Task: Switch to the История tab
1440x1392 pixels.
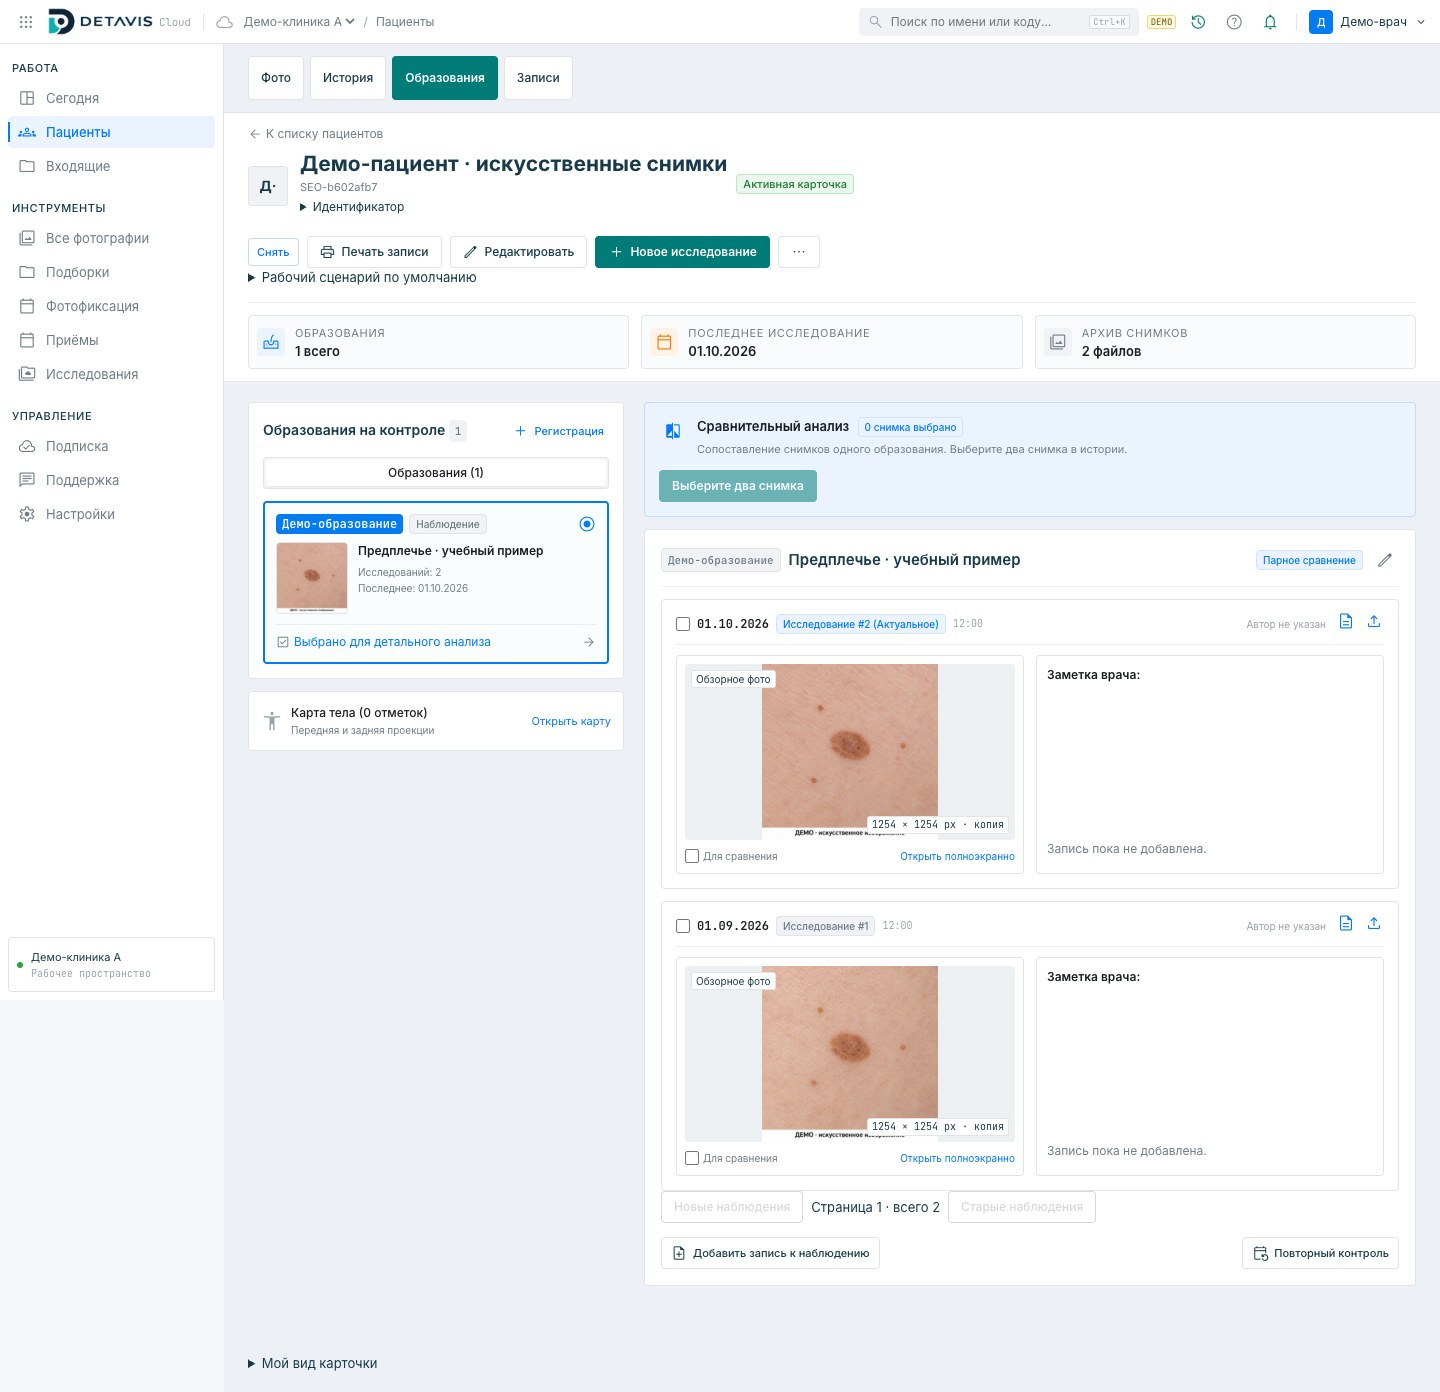Action: coord(348,78)
